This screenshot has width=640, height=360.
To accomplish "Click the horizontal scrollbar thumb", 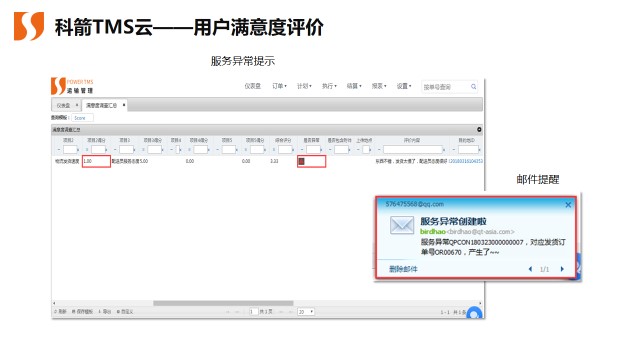I will [x=223, y=303].
